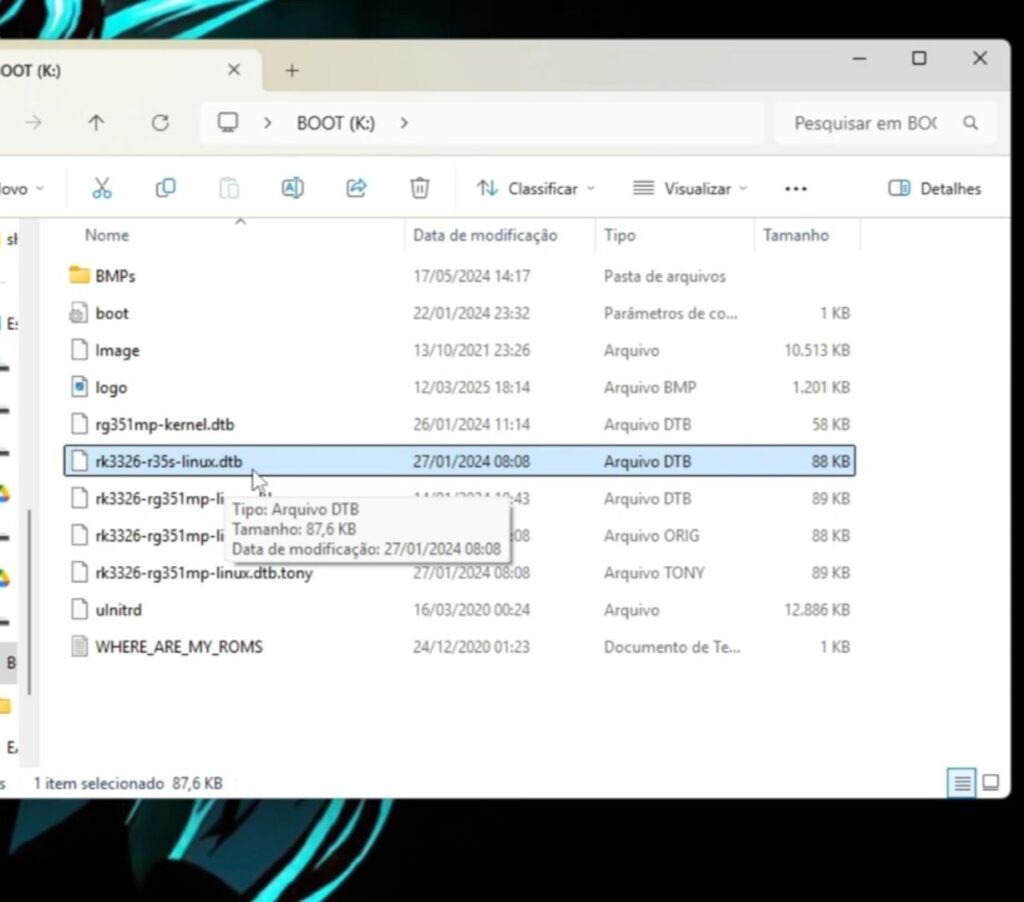This screenshot has height=902, width=1024.
Task: Refresh the BOOT (K:) folder view
Action: [160, 123]
